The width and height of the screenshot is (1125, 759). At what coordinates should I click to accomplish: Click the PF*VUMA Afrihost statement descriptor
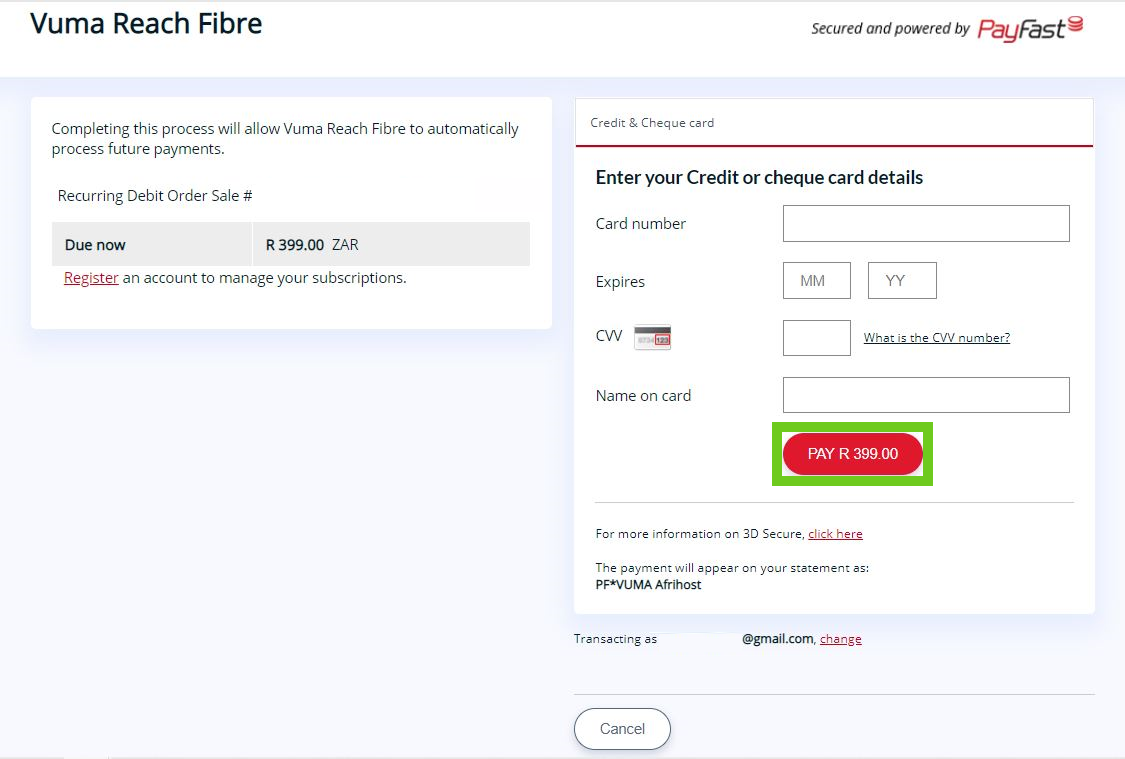click(648, 585)
